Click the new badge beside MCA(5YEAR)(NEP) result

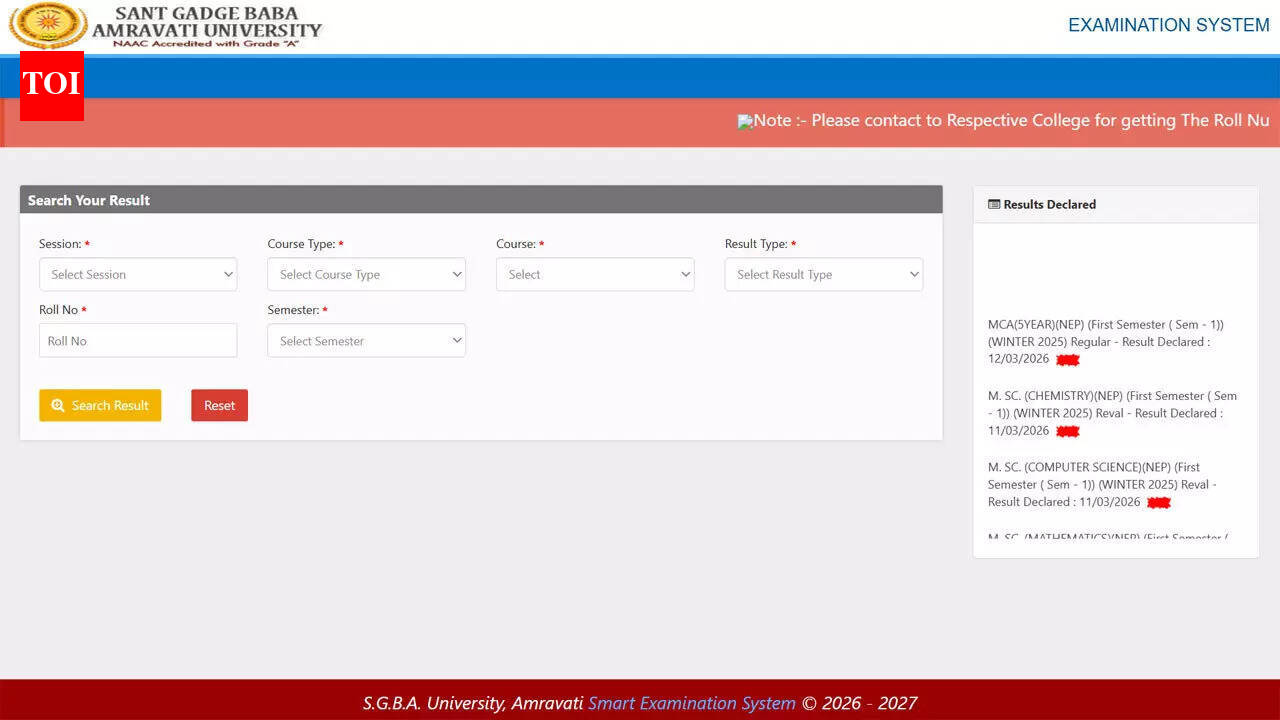click(x=1067, y=359)
